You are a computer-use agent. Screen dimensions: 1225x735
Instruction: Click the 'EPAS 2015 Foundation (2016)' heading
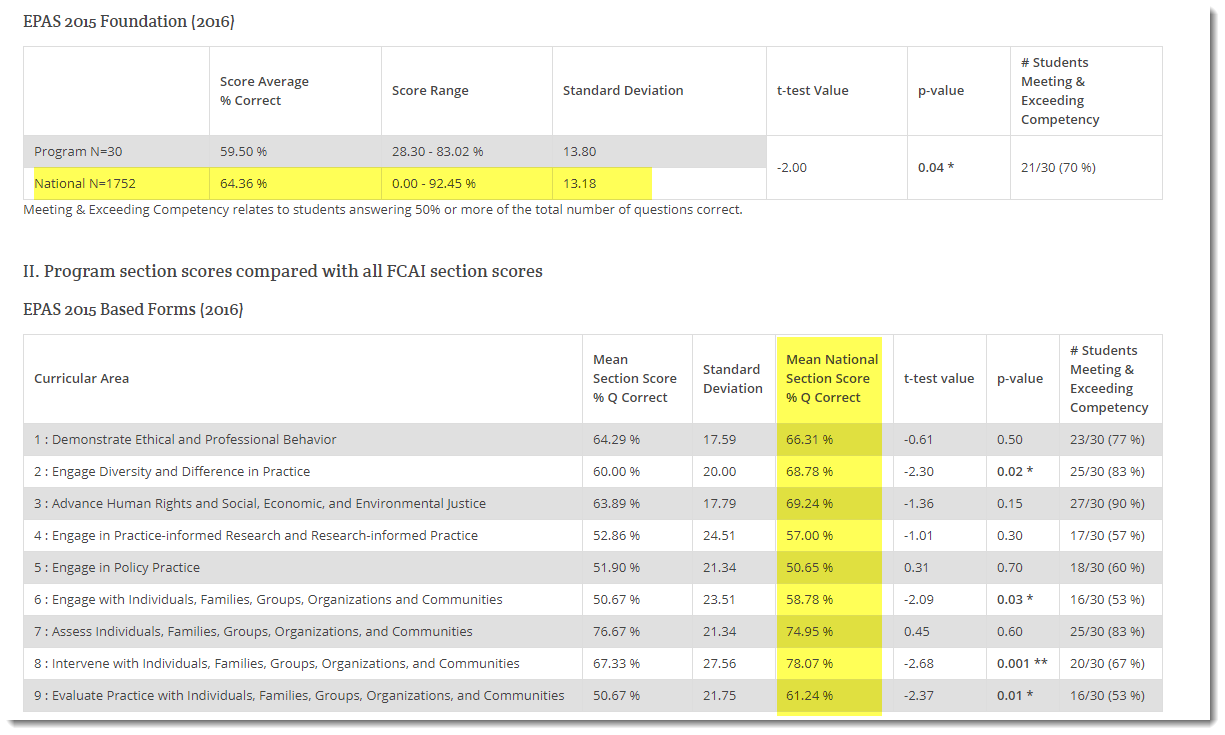point(129,21)
